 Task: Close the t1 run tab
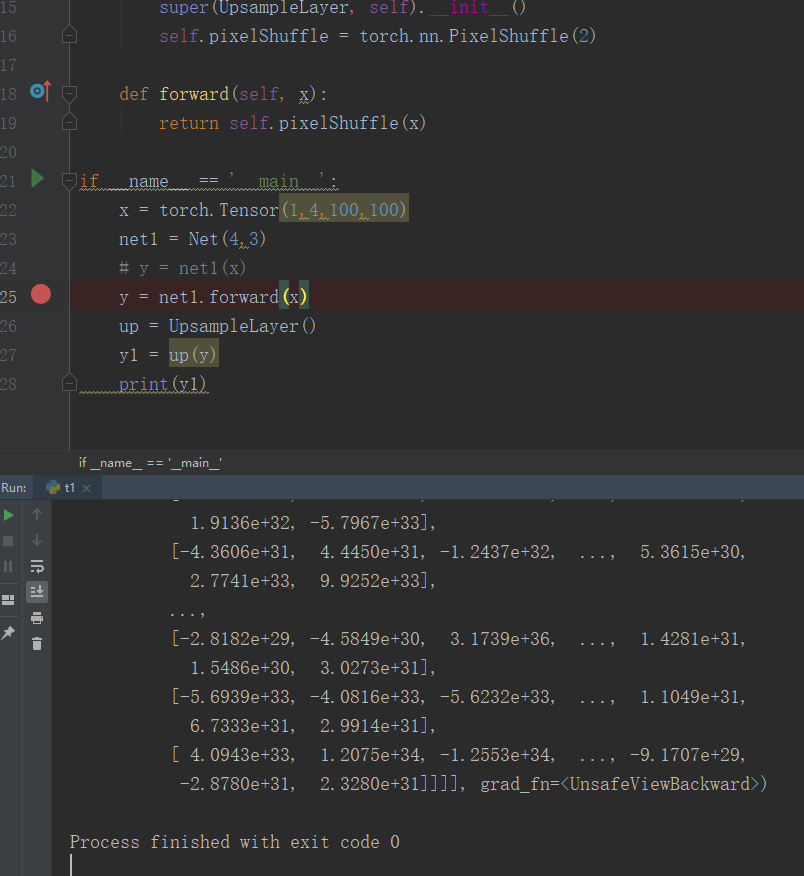[x=87, y=488]
